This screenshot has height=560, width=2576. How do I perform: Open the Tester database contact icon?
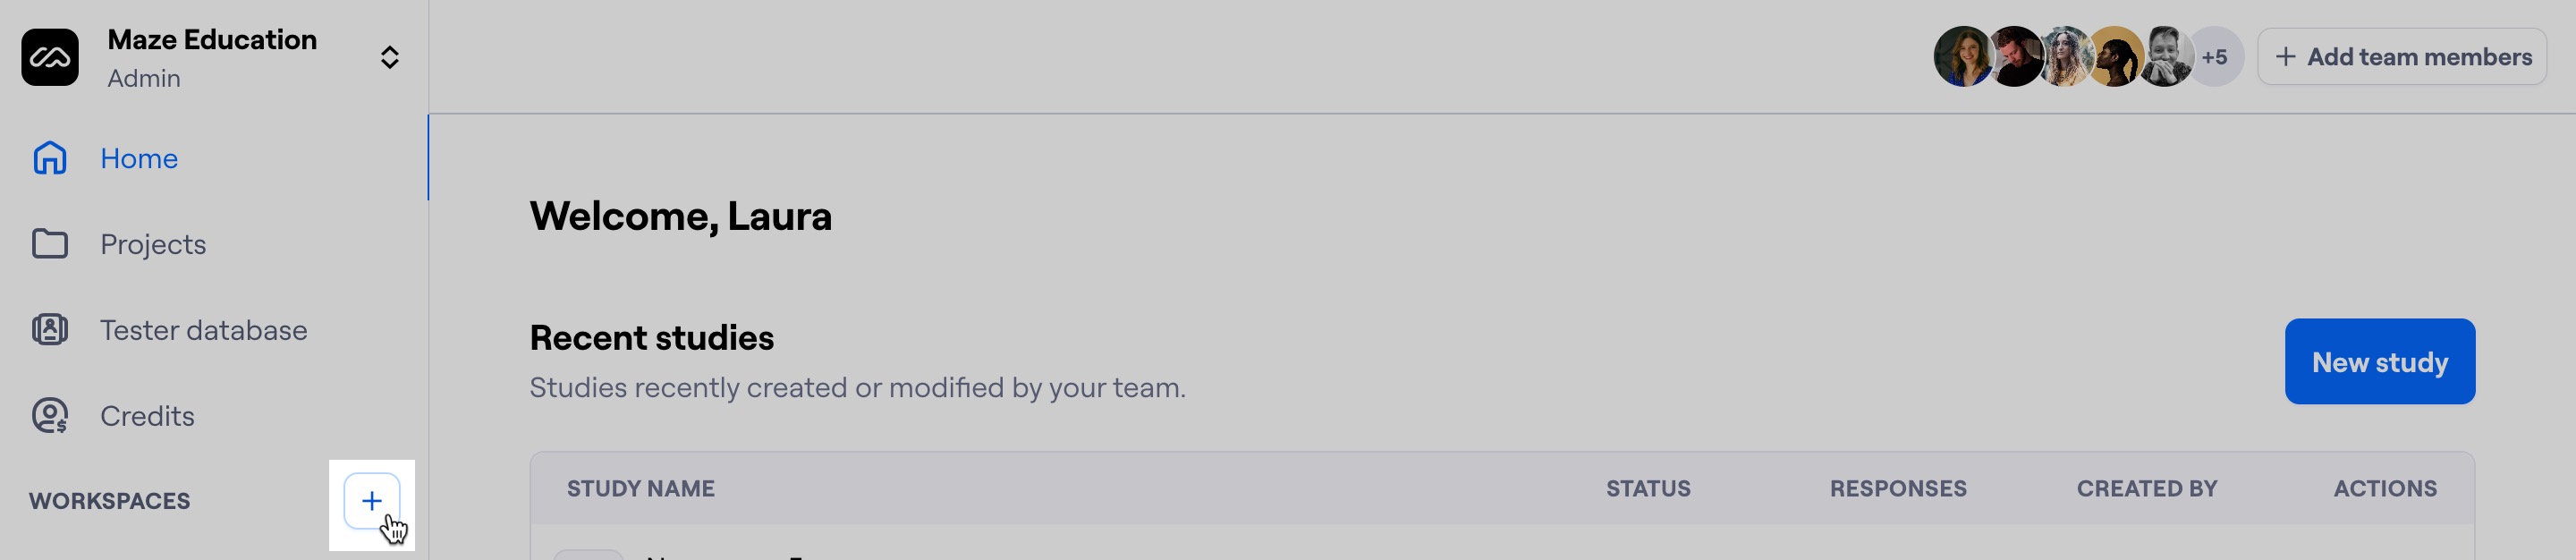(50, 330)
